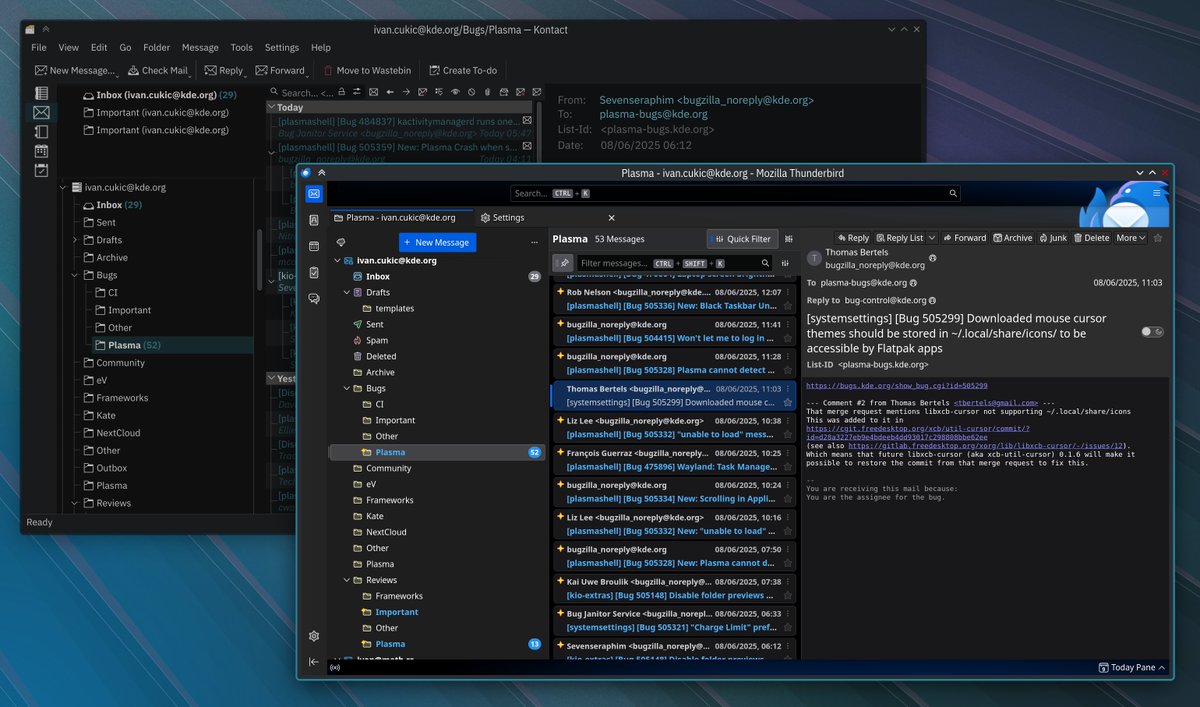Open message Bug 504415 Won't let me log in
1200x707 pixels.
click(675, 331)
